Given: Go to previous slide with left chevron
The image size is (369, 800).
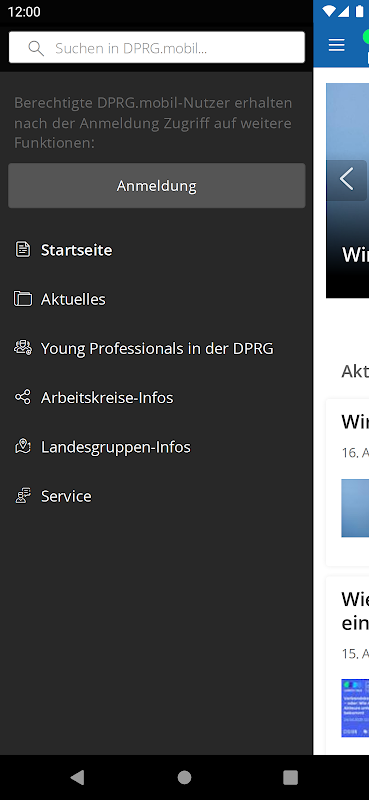Looking at the screenshot, I should [x=347, y=180].
